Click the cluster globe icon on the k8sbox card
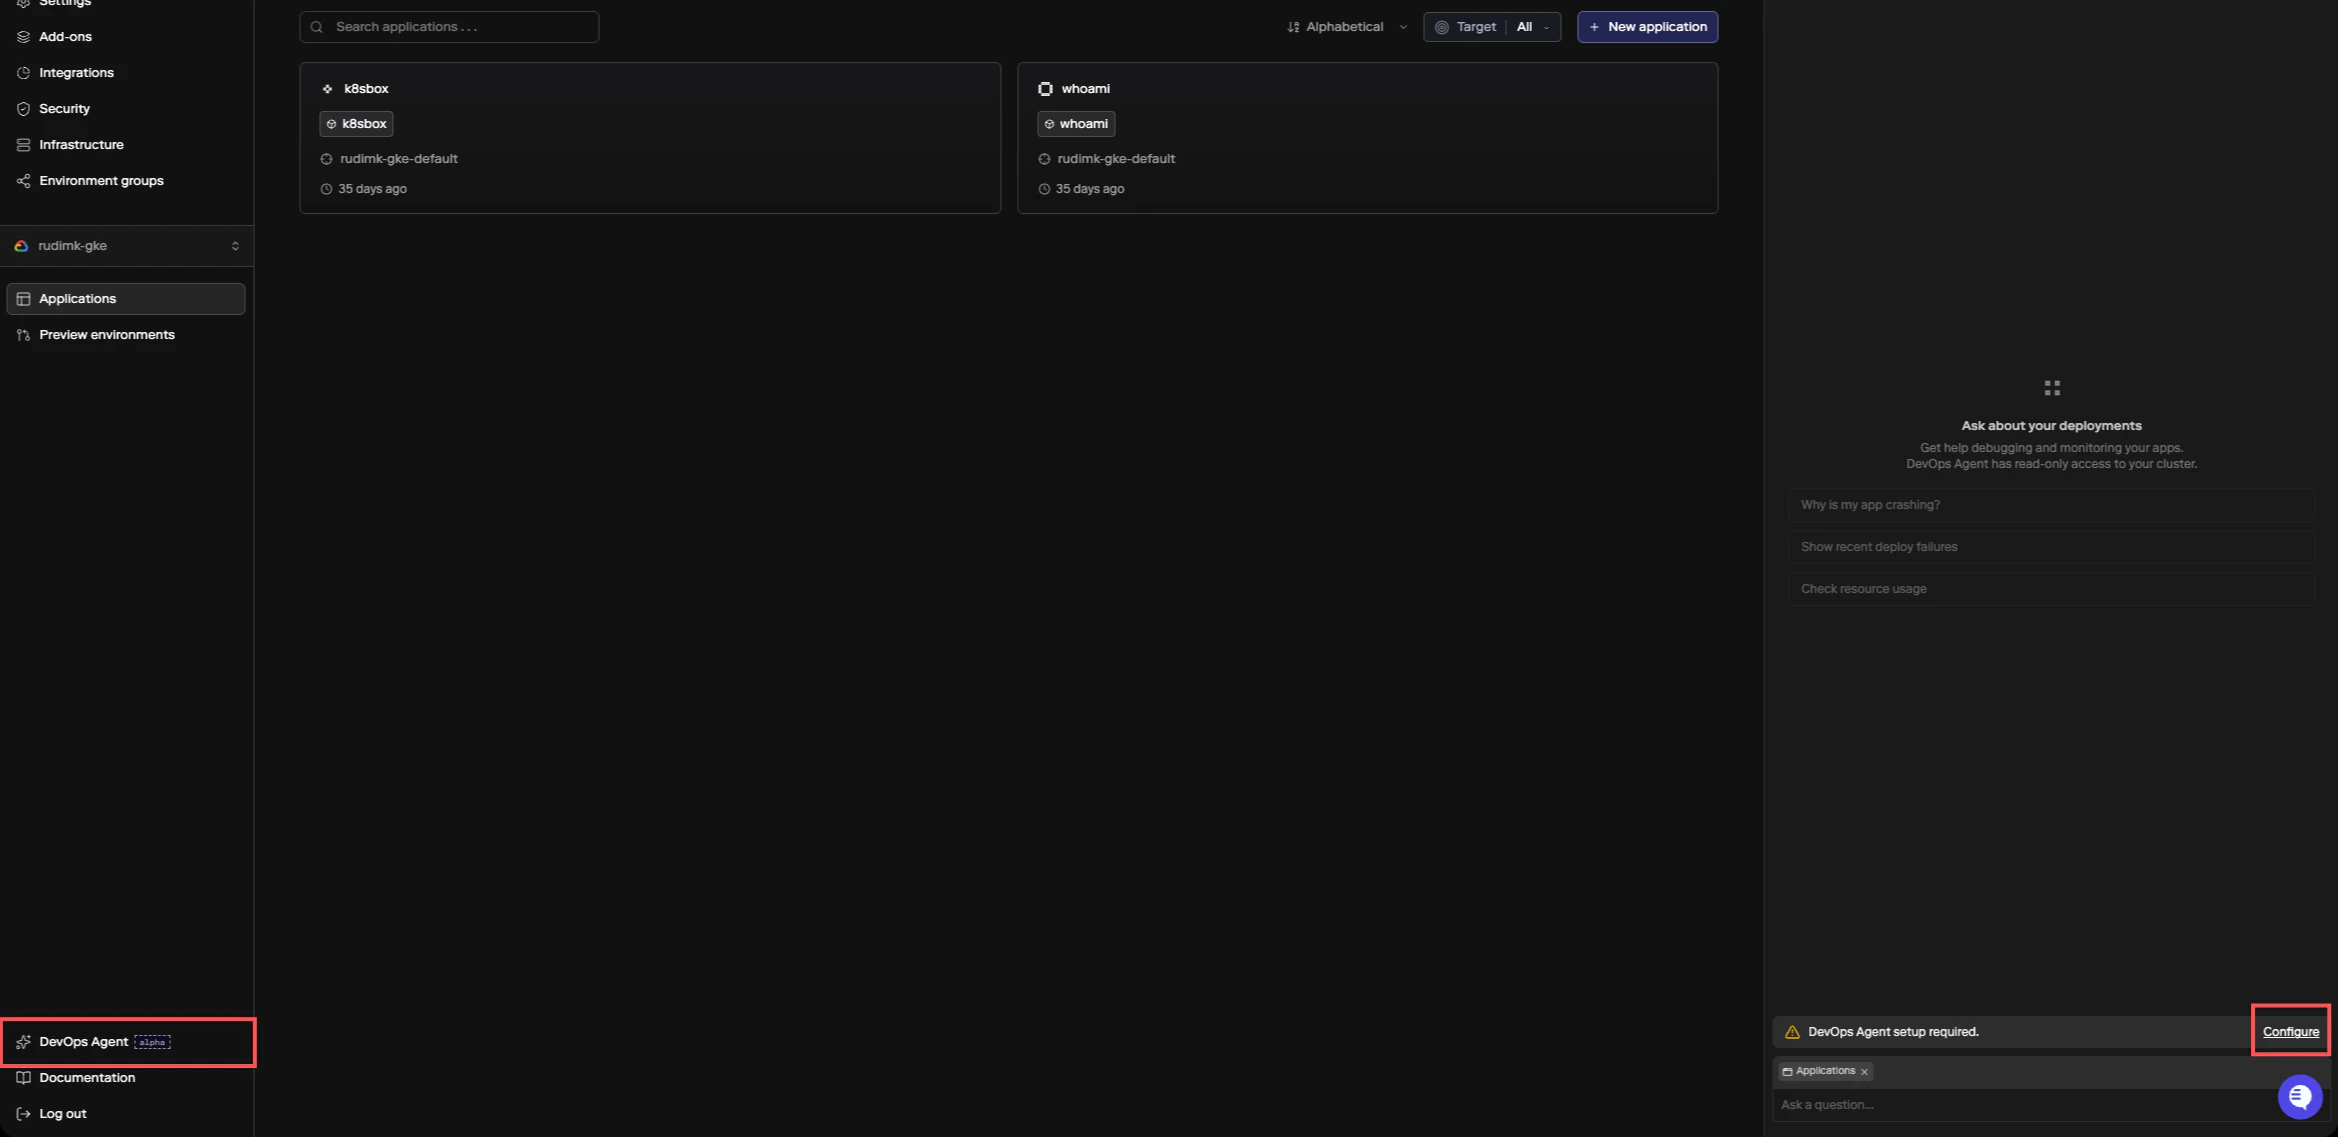The image size is (2338, 1137). (325, 158)
